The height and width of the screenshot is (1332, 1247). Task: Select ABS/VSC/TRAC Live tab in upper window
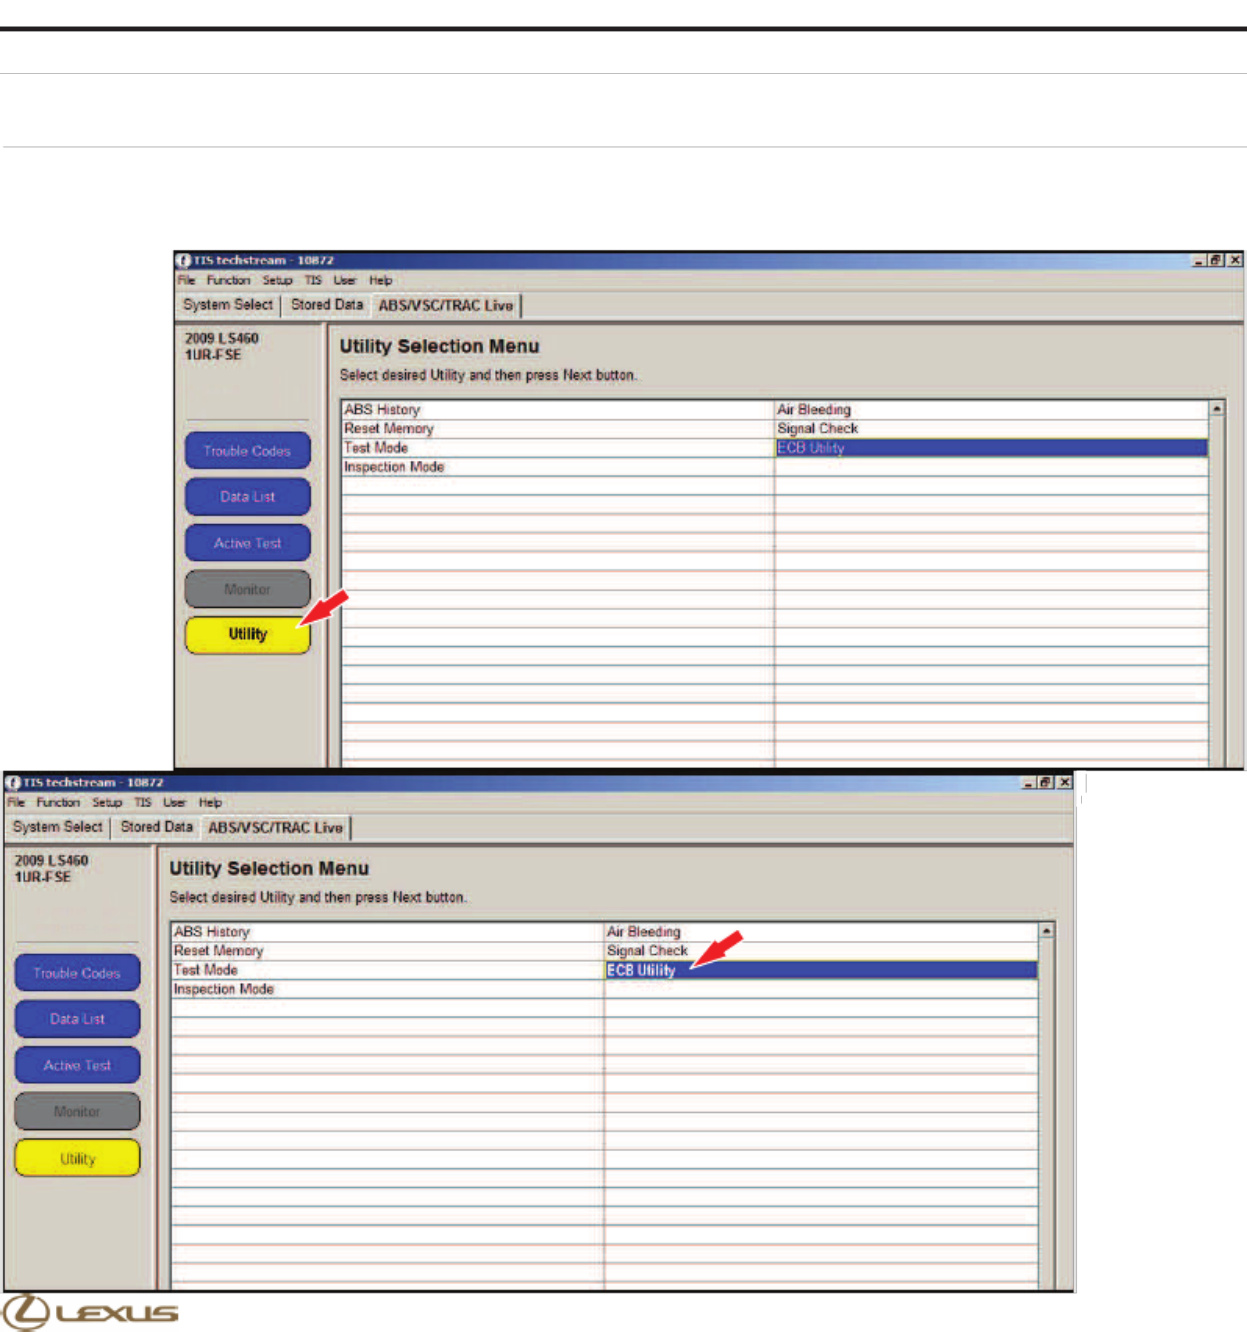click(446, 306)
